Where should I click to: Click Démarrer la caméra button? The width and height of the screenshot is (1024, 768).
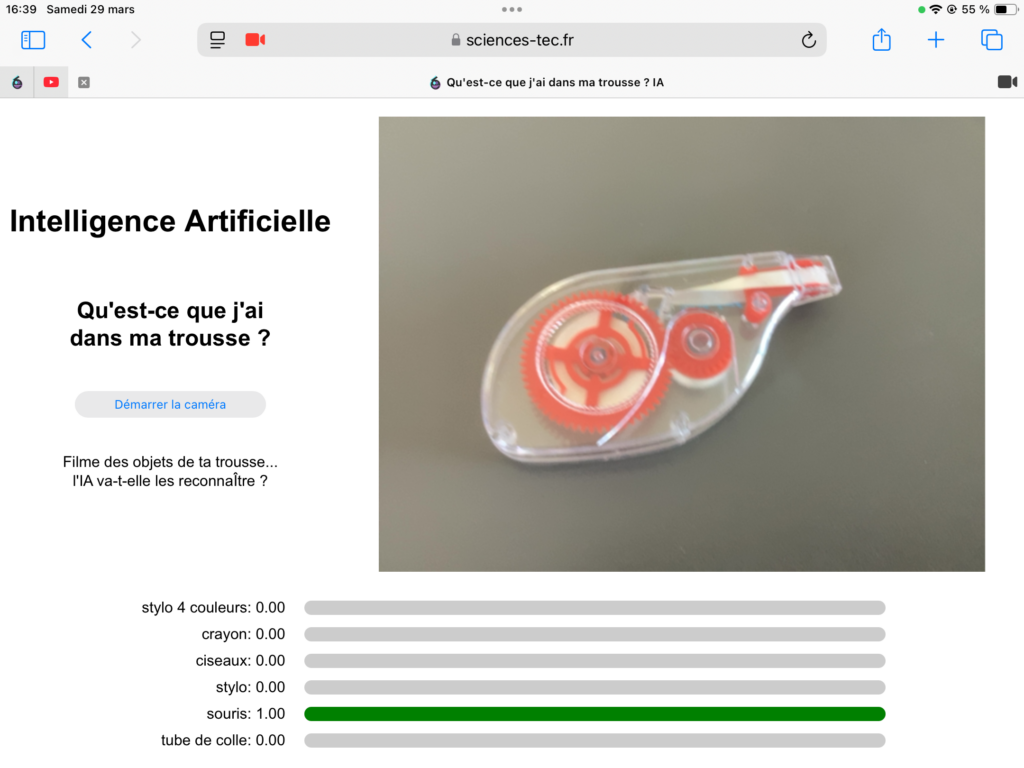[x=170, y=404]
